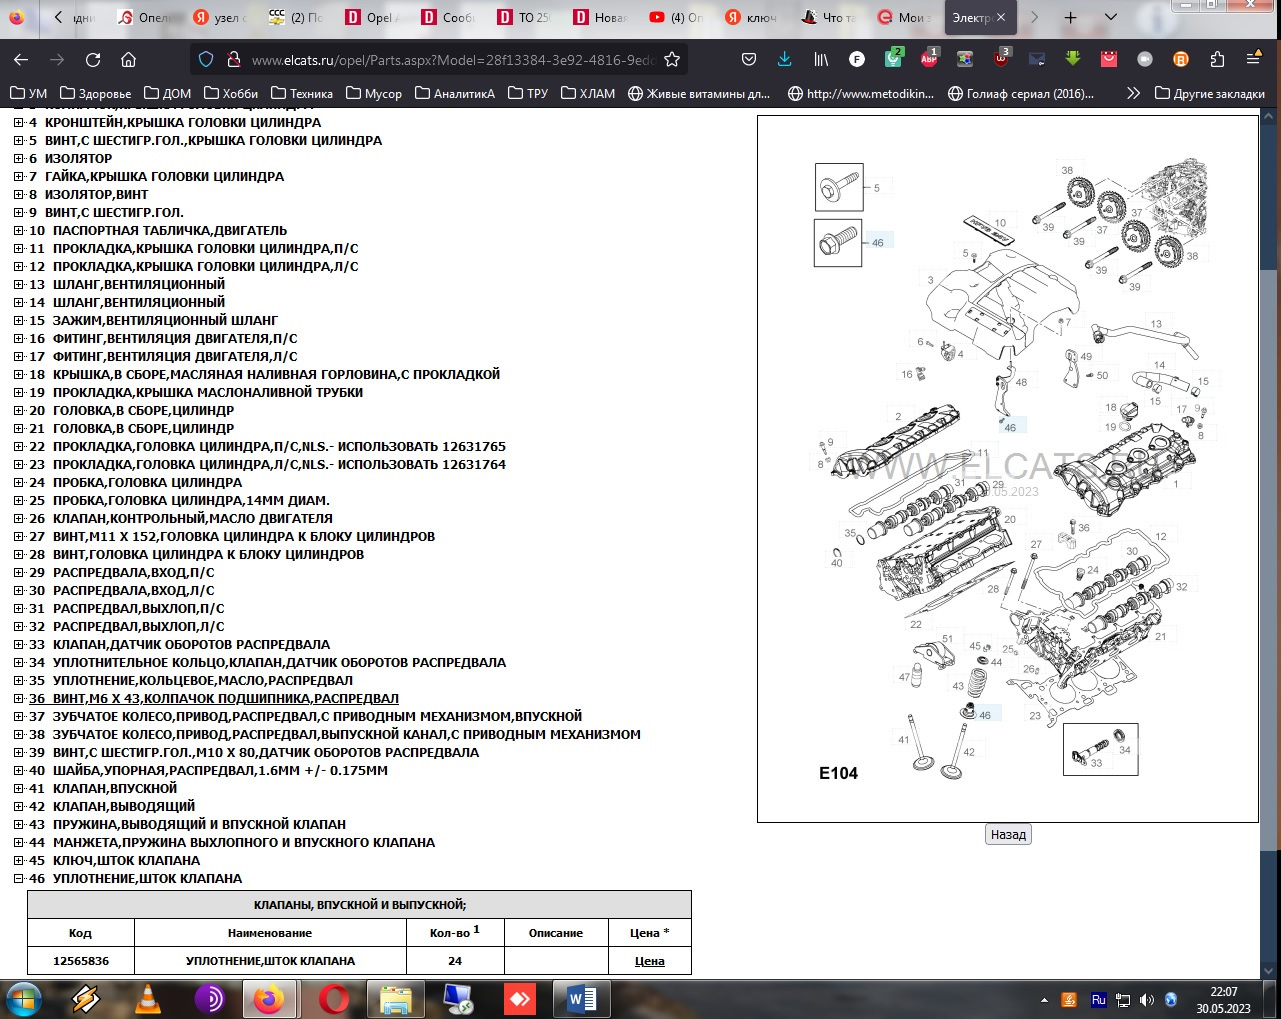
Task: Expand item 41 КЛАПАН,ВПУСКНОЙ
Action: click(x=18, y=788)
